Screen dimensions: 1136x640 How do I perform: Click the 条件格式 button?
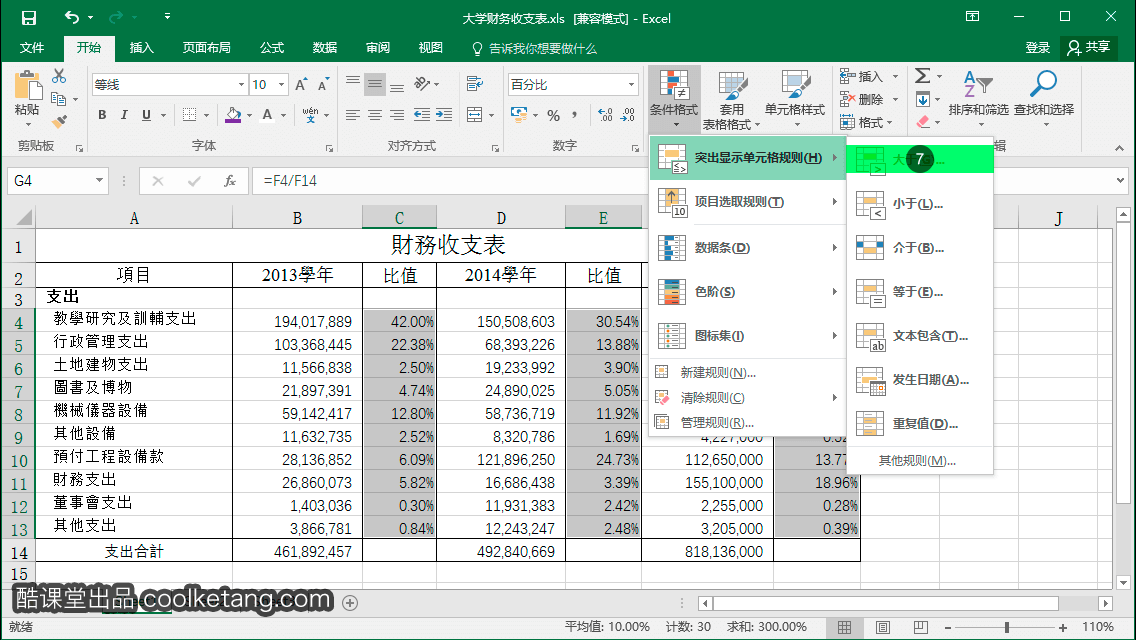674,100
